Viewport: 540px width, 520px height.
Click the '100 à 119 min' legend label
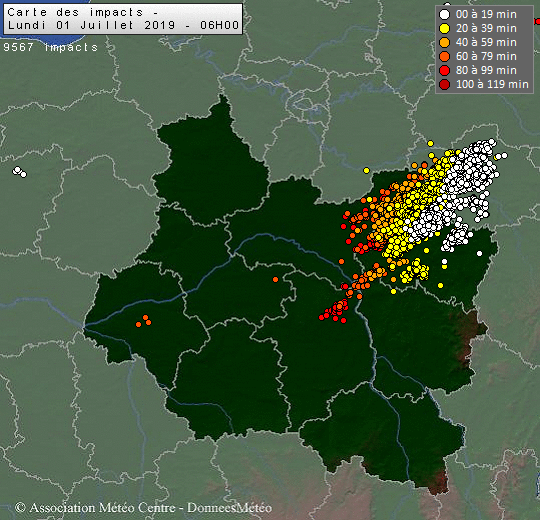tap(492, 84)
